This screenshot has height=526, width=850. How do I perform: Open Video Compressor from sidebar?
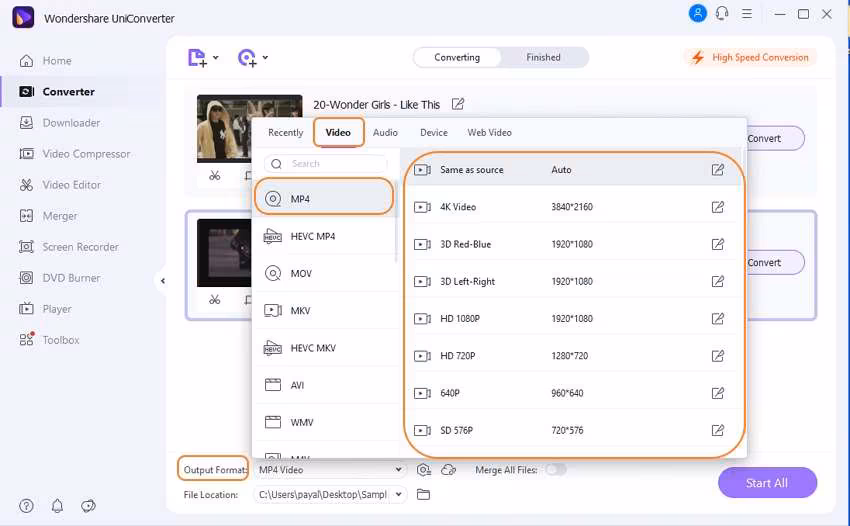[x=75, y=154]
